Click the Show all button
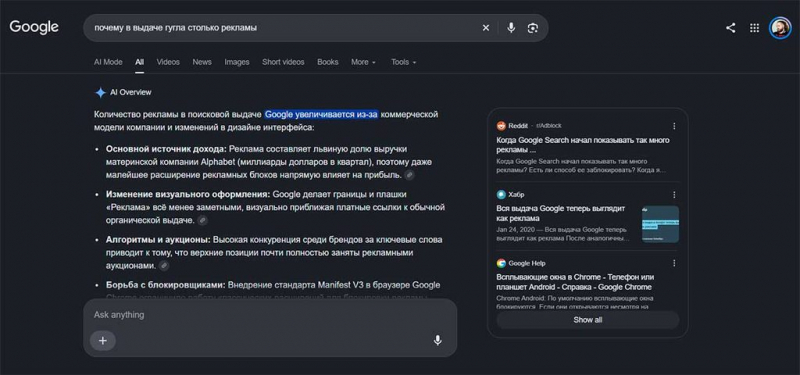Viewport: 800px width, 375px height. pos(588,320)
